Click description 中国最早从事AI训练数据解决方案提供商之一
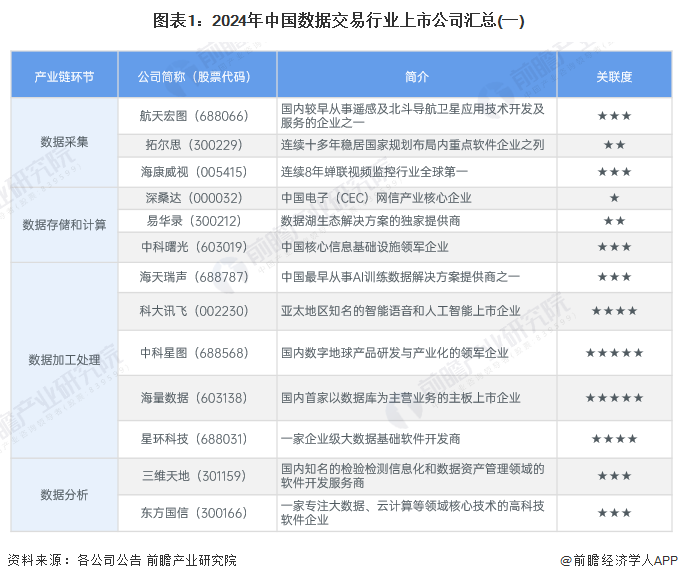 (400, 277)
